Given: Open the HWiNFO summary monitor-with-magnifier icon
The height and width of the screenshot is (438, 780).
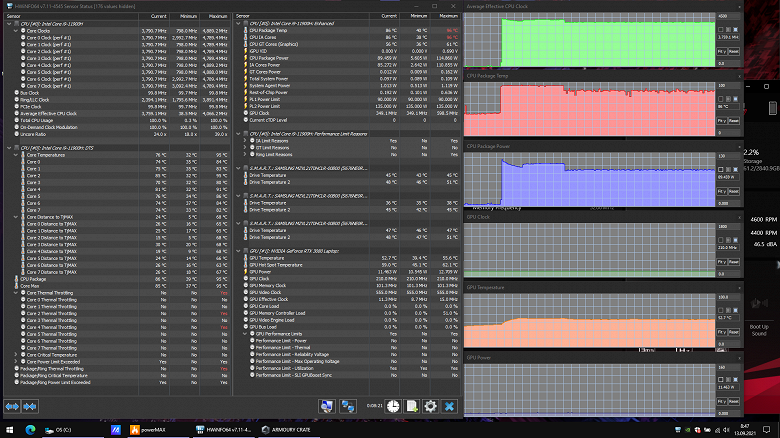Looking at the screenshot, I should point(327,406).
